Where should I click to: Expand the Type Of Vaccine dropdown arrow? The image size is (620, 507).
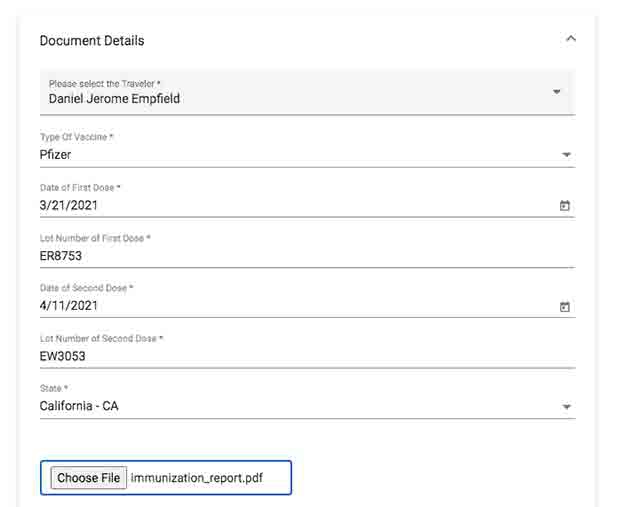click(566, 156)
